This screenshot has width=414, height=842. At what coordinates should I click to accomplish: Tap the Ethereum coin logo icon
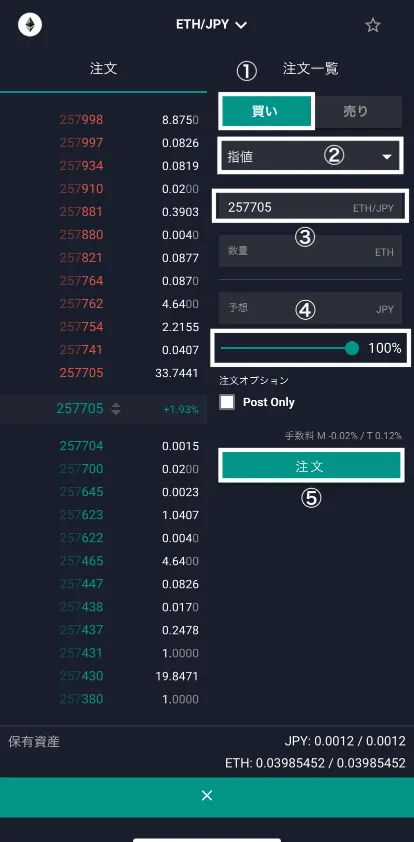tap(30, 25)
